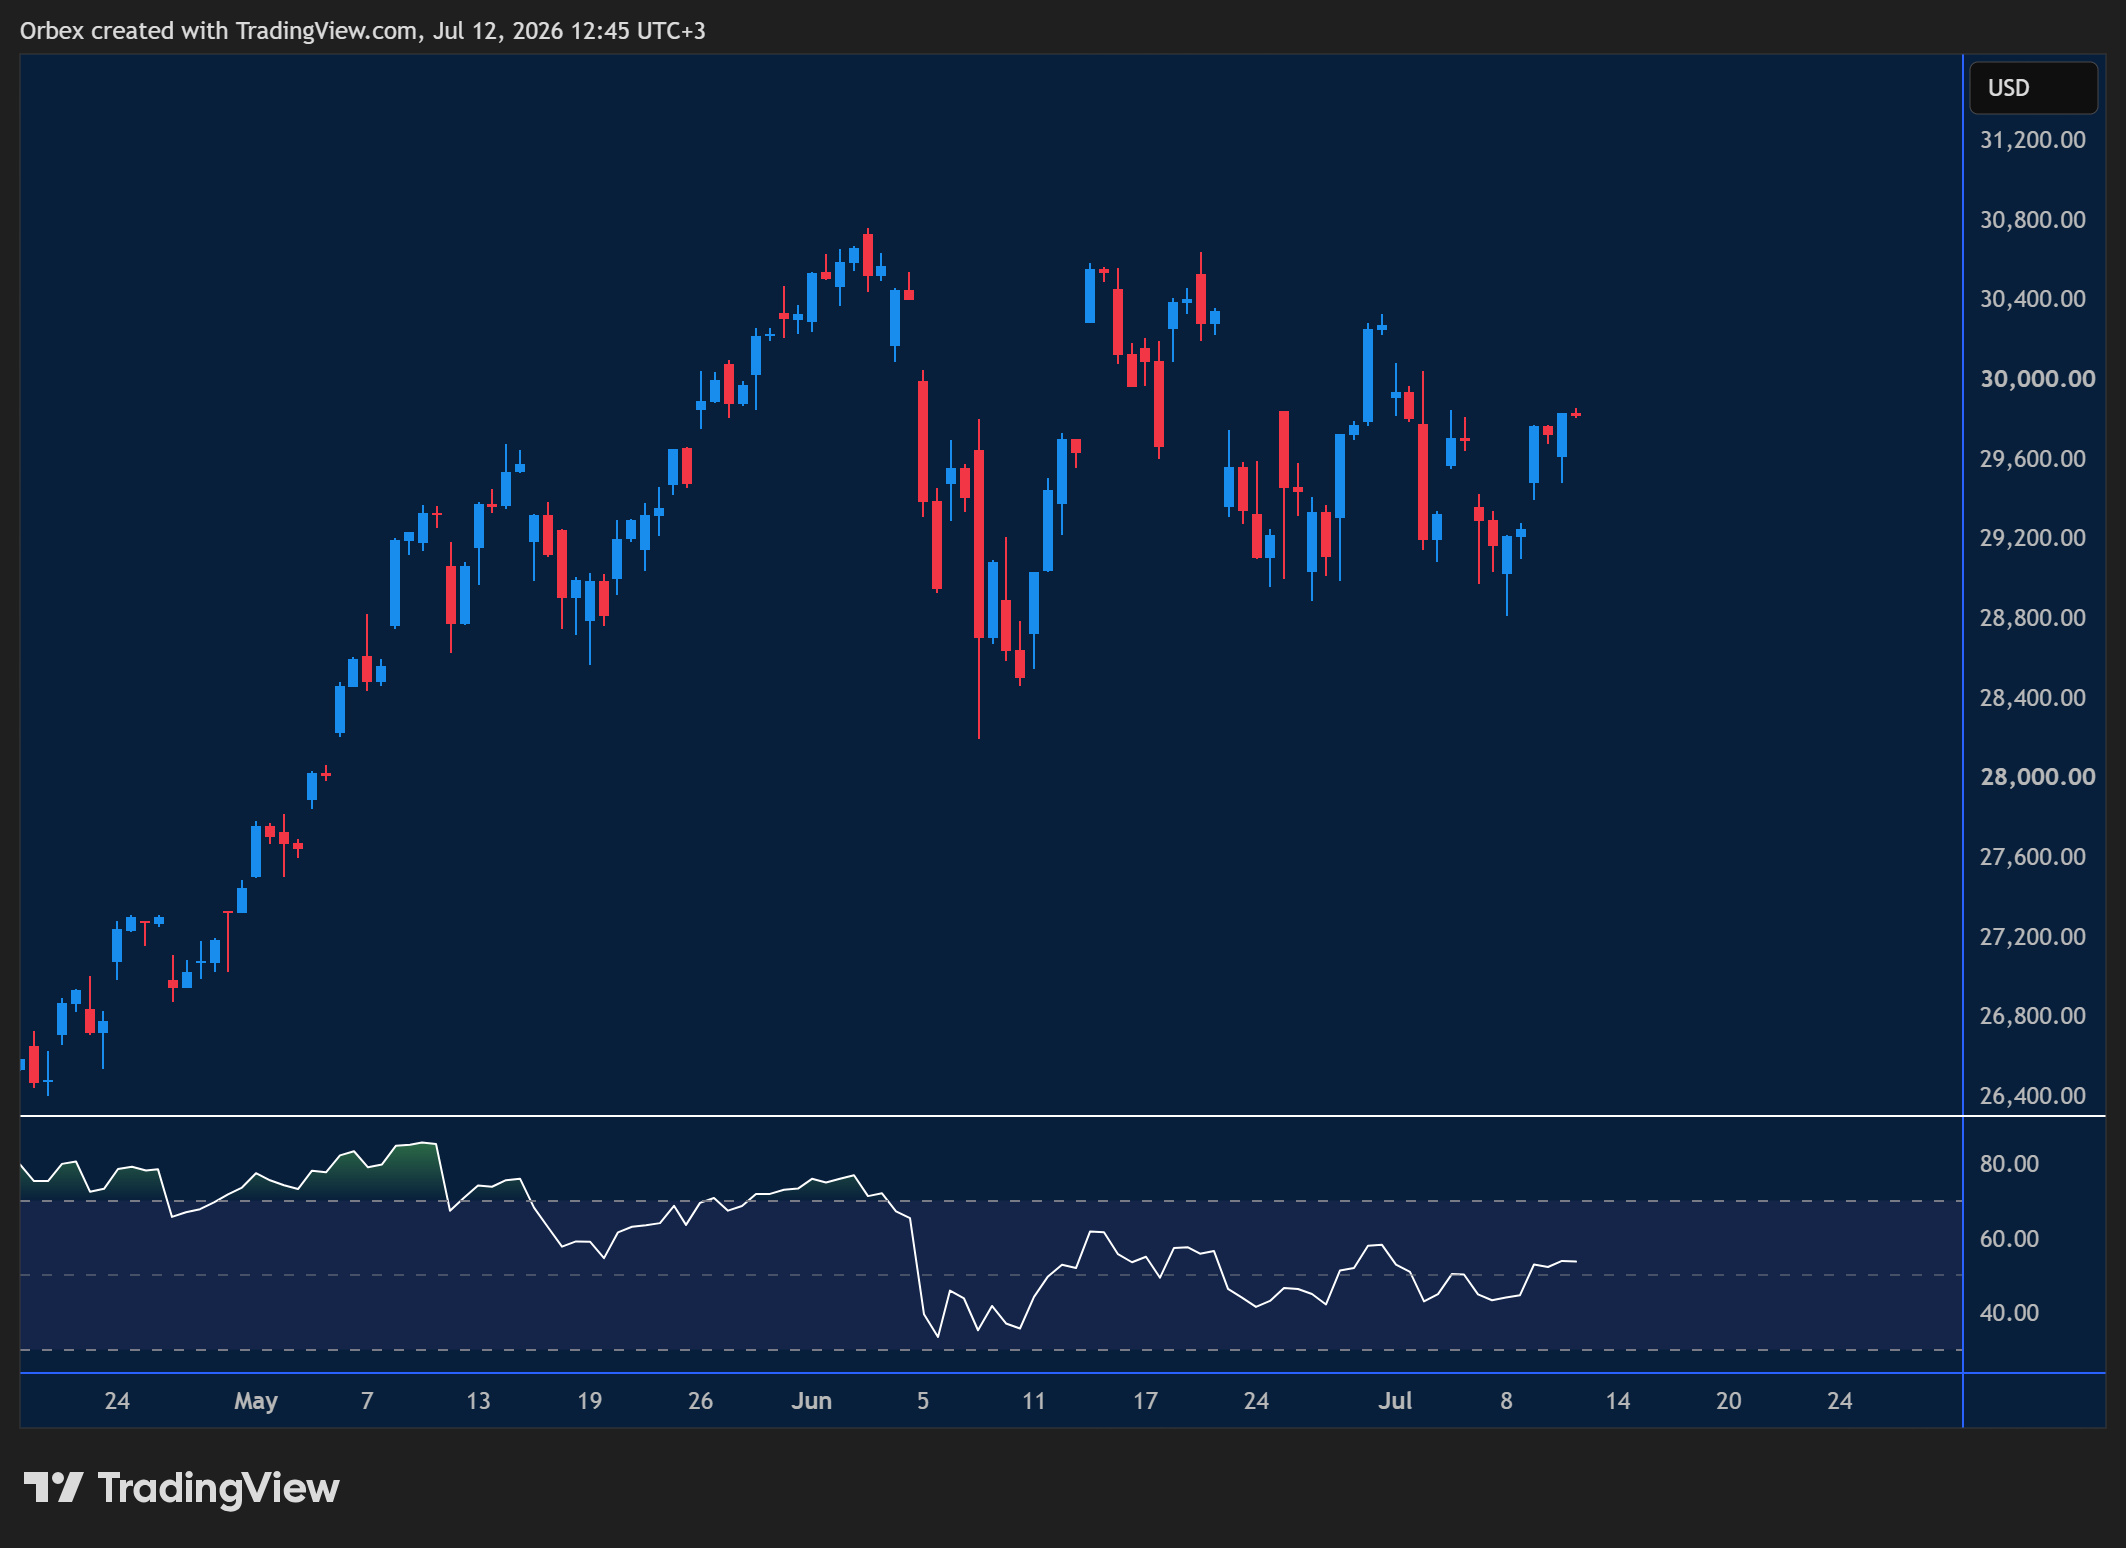Click the date 20 on time axis

(x=1729, y=1401)
